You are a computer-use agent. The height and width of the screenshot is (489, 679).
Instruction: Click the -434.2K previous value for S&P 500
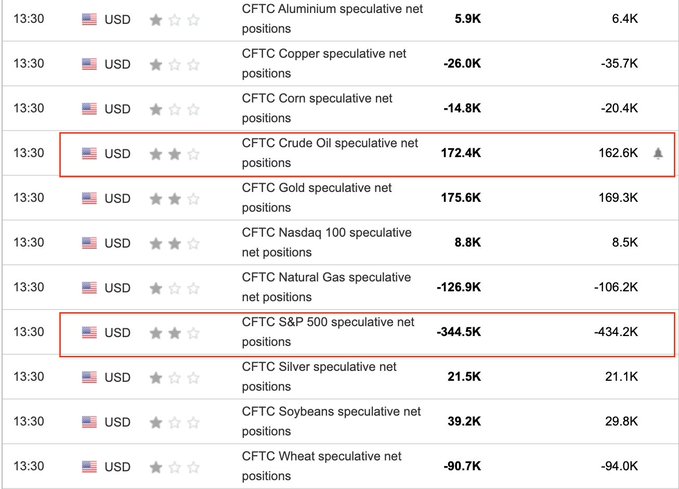click(x=615, y=332)
